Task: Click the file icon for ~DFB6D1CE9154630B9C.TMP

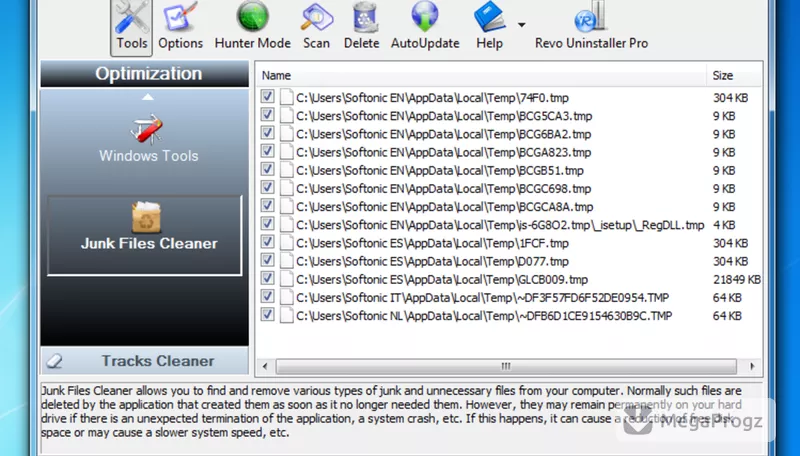Action: [287, 315]
